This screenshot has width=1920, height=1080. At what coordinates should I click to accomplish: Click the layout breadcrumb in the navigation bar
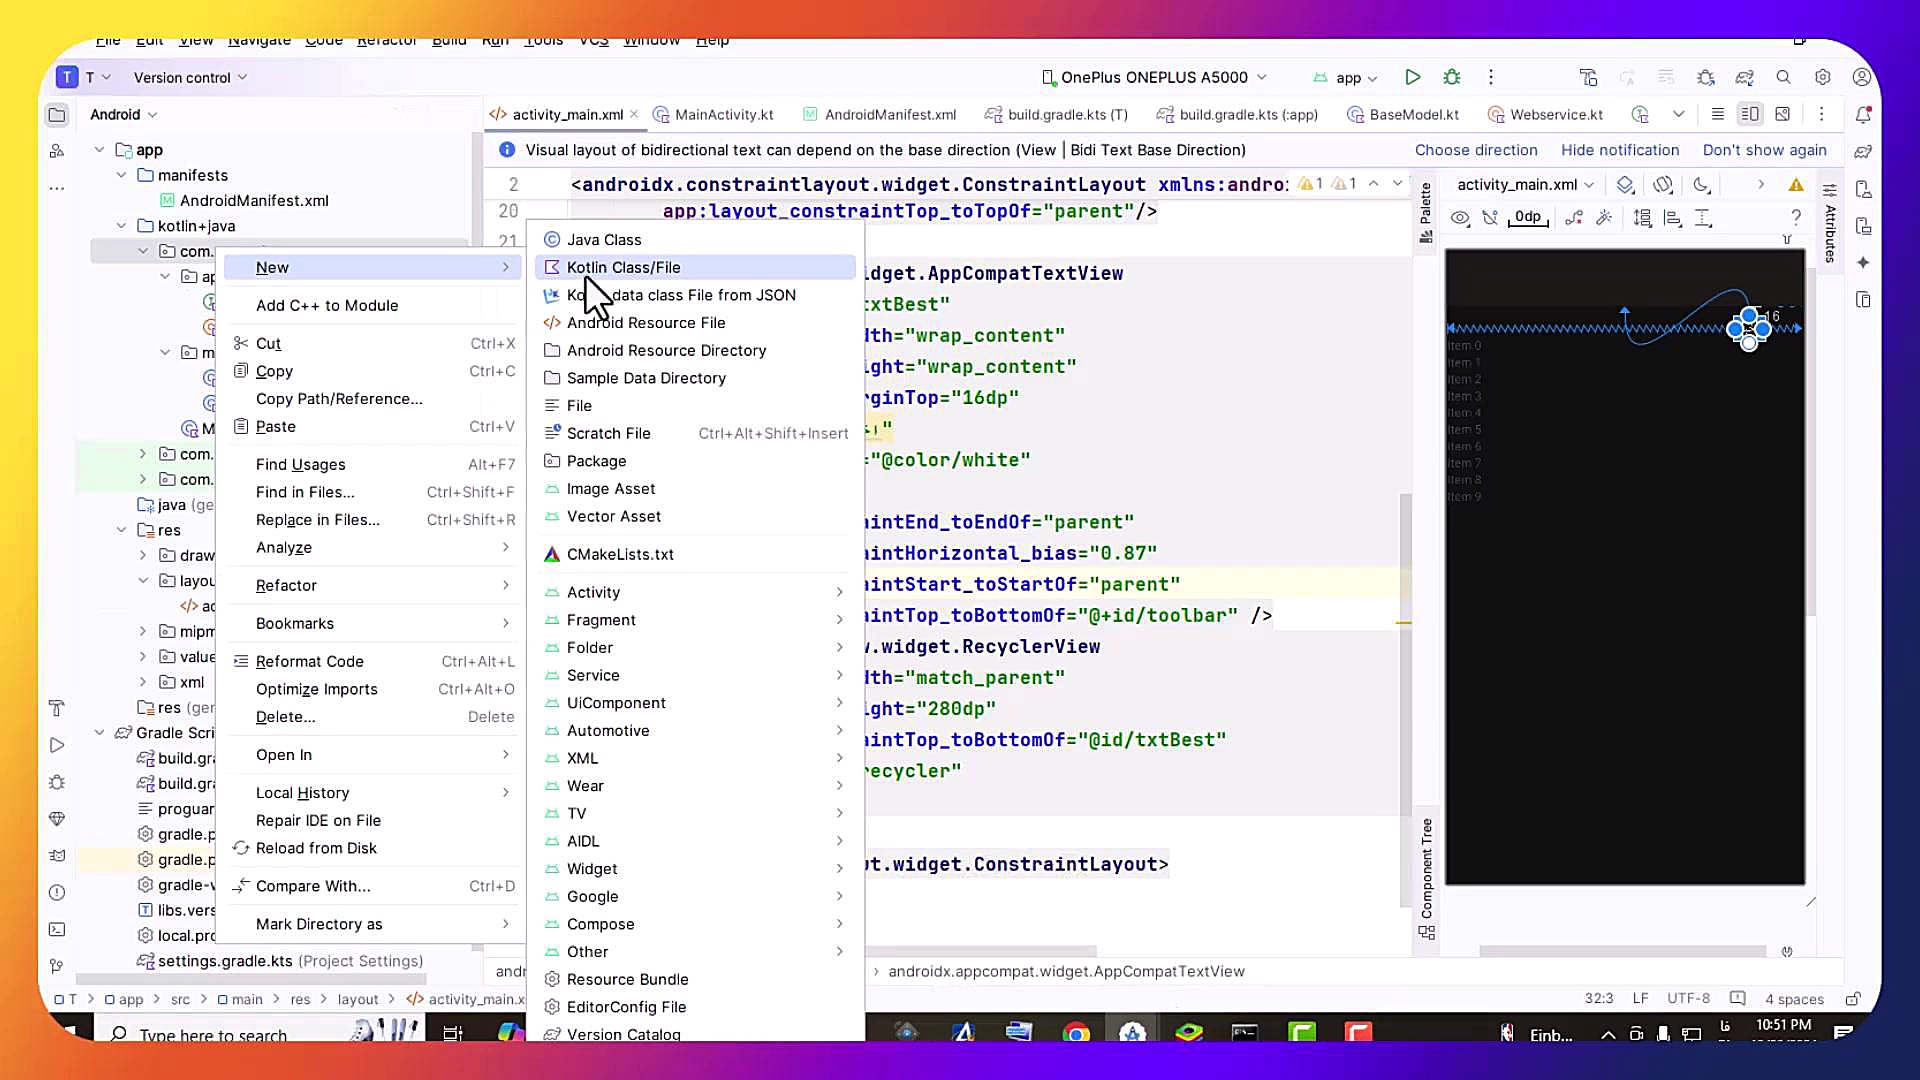tap(358, 999)
